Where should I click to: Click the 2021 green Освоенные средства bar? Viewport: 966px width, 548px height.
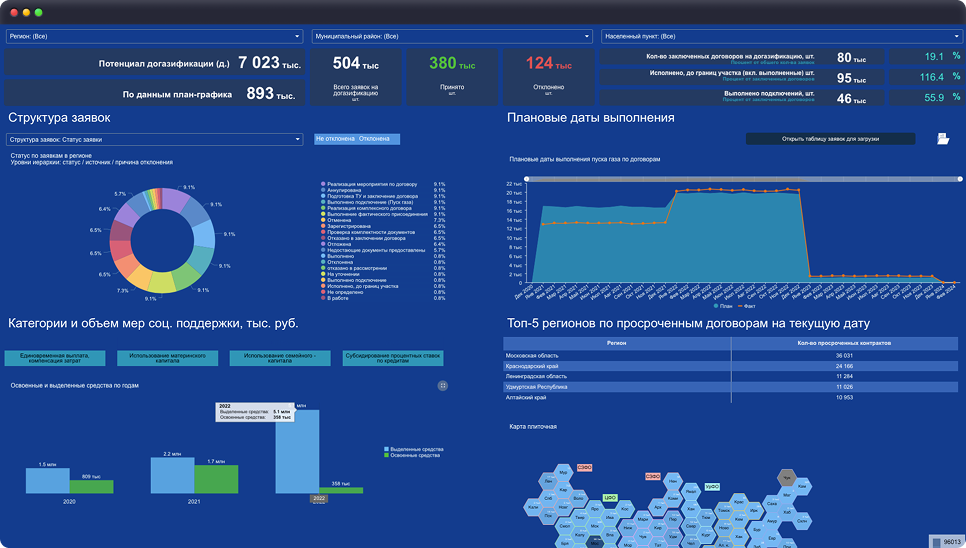[x=216, y=479]
